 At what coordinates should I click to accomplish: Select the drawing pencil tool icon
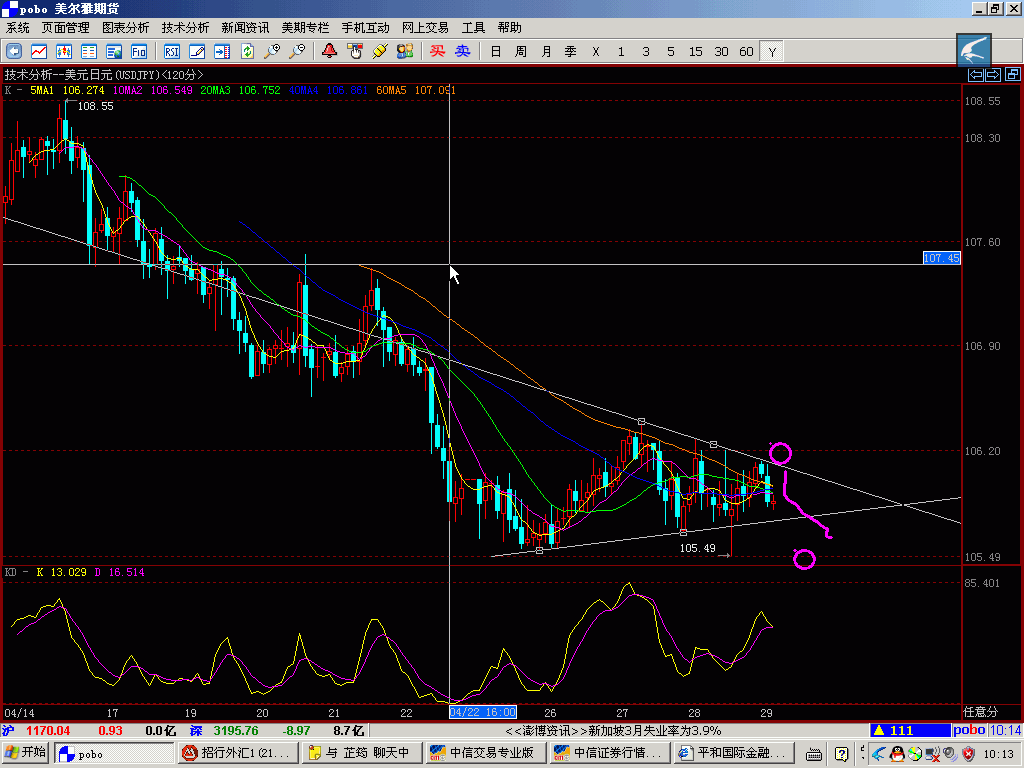click(197, 52)
